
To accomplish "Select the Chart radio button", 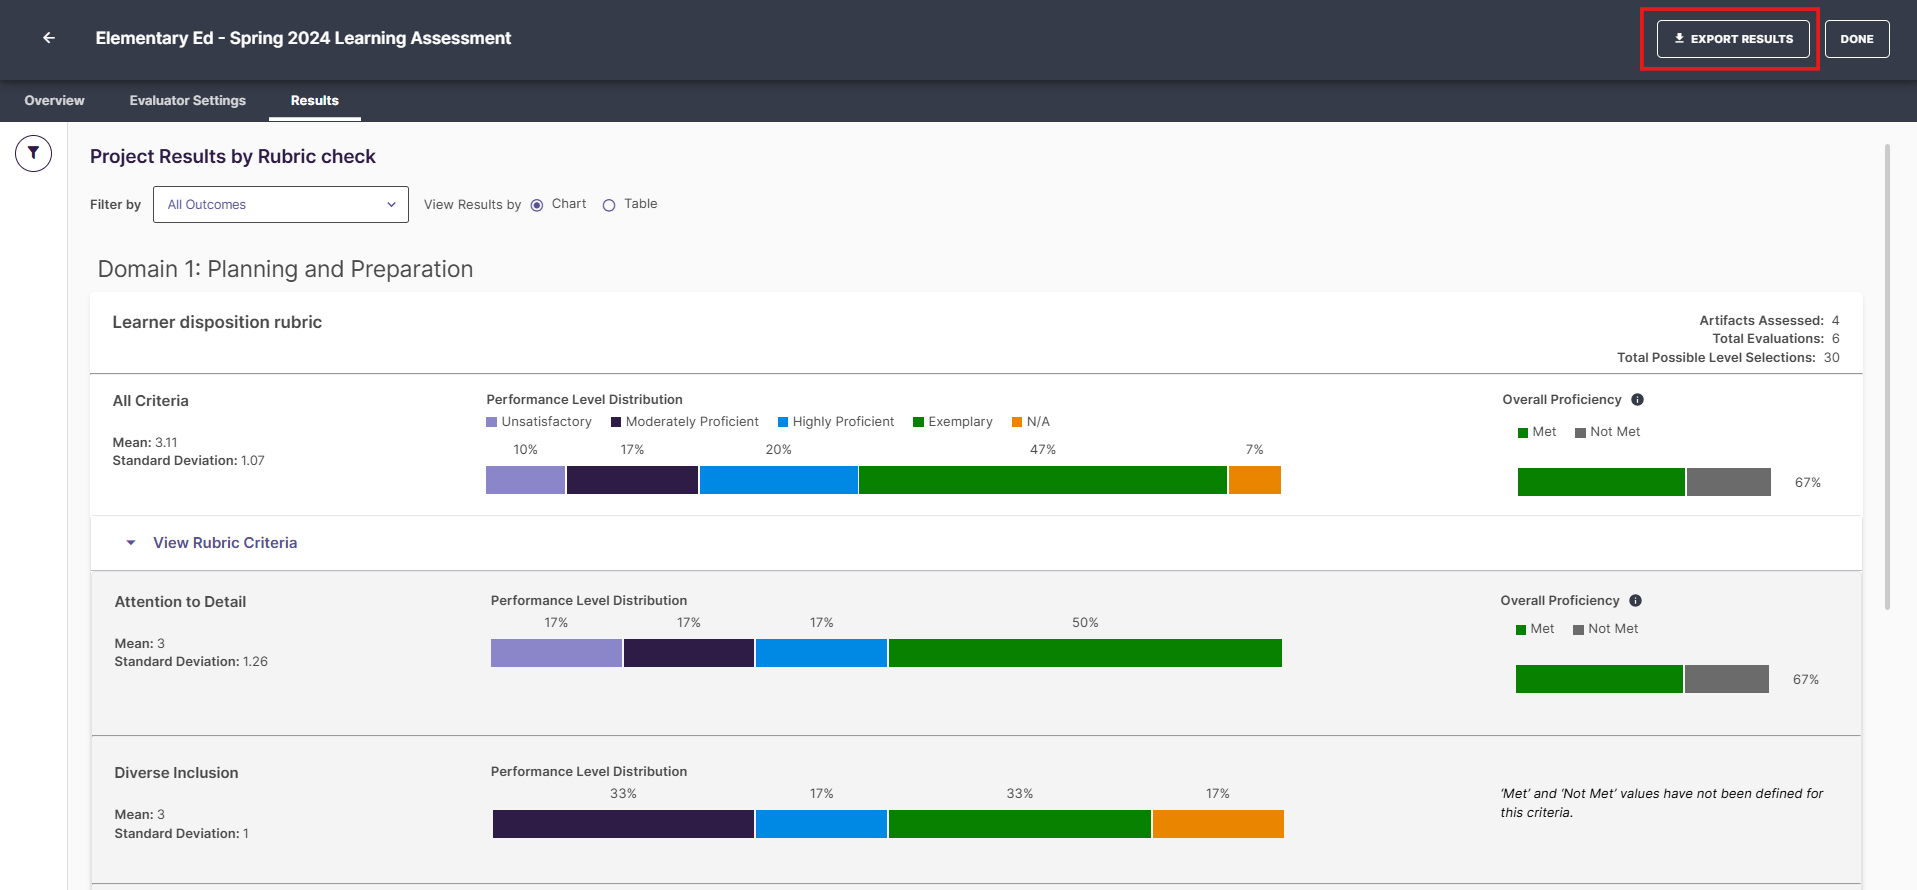I will tap(537, 205).
